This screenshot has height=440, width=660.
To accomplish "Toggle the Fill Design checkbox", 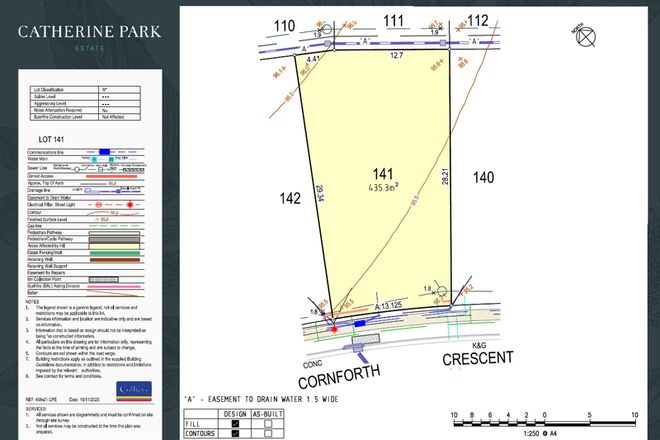I will [x=234, y=423].
